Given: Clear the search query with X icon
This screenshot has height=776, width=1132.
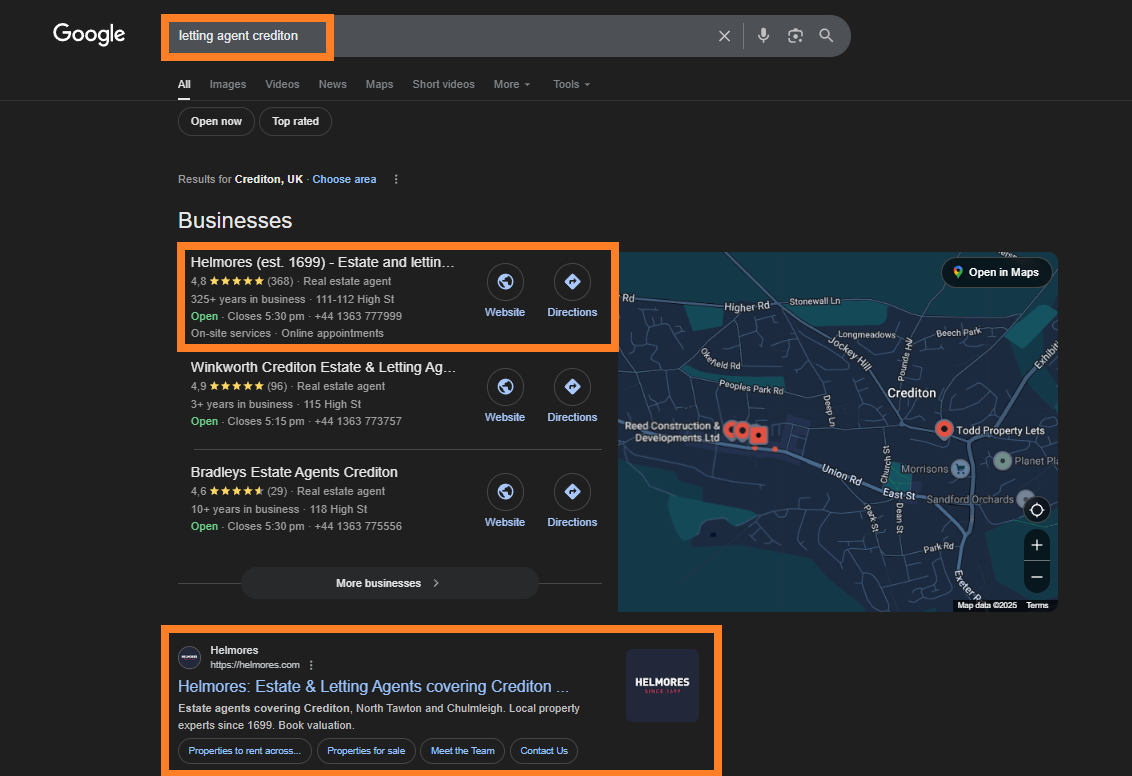Looking at the screenshot, I should pos(724,36).
